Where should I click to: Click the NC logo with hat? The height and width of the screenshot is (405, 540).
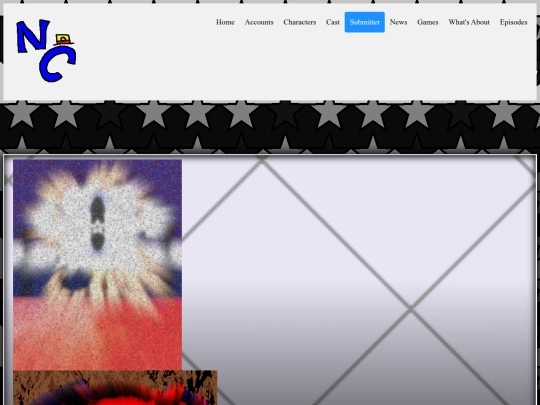(x=46, y=51)
